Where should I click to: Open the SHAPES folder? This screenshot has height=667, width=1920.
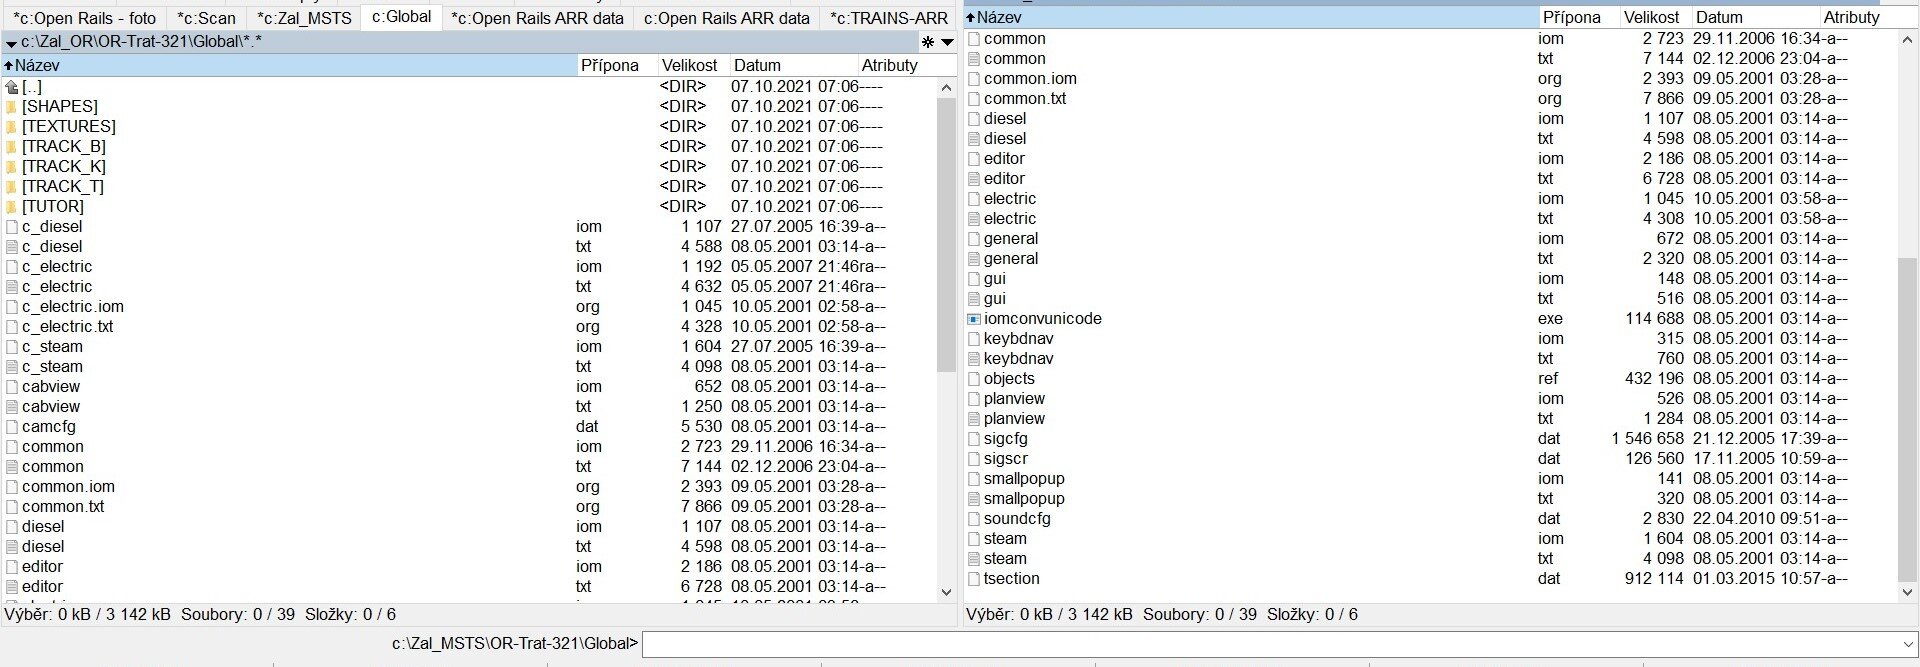59,107
